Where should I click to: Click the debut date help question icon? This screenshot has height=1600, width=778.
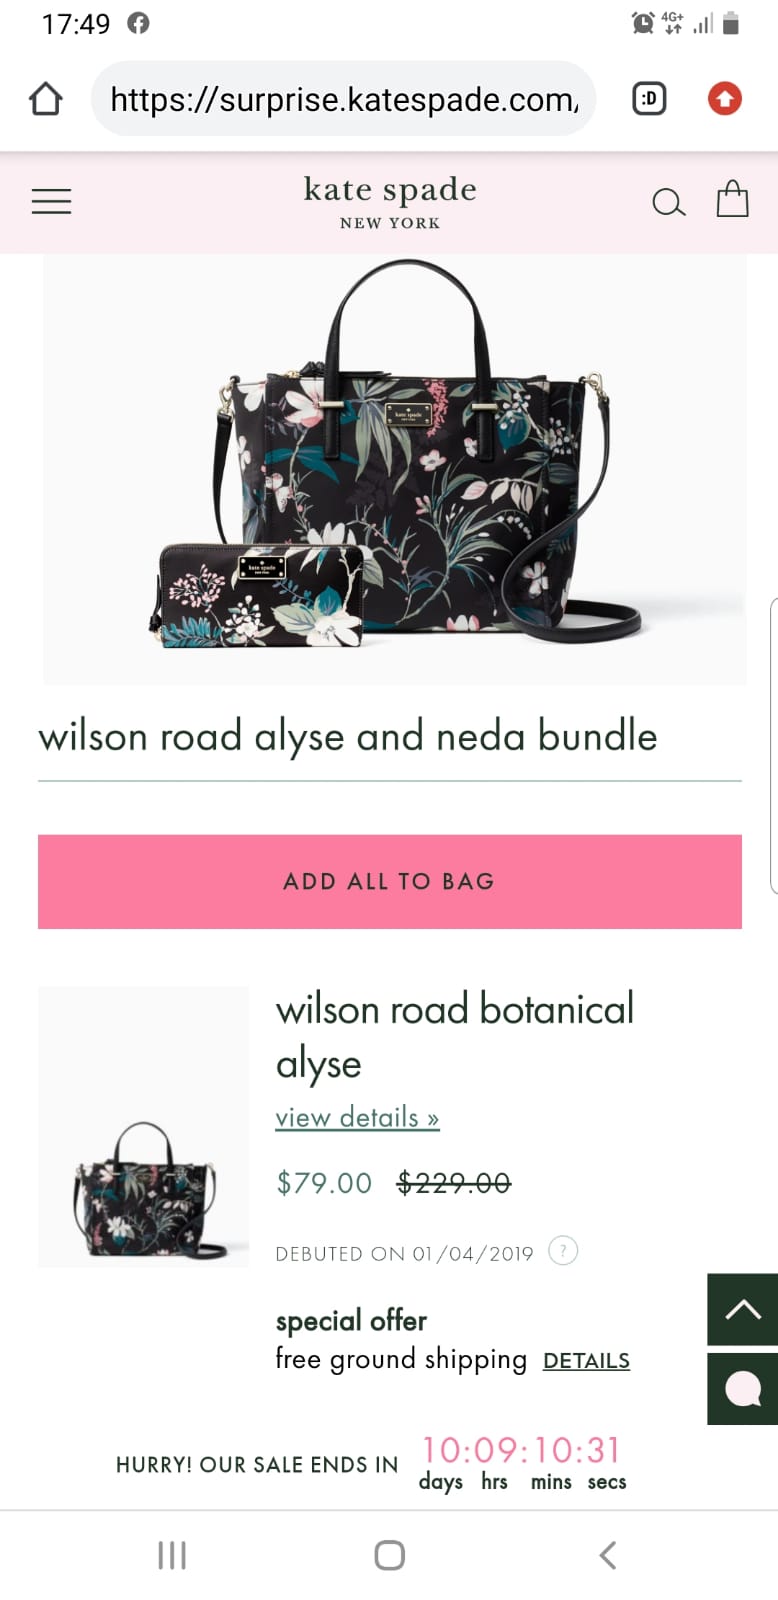pos(563,1251)
